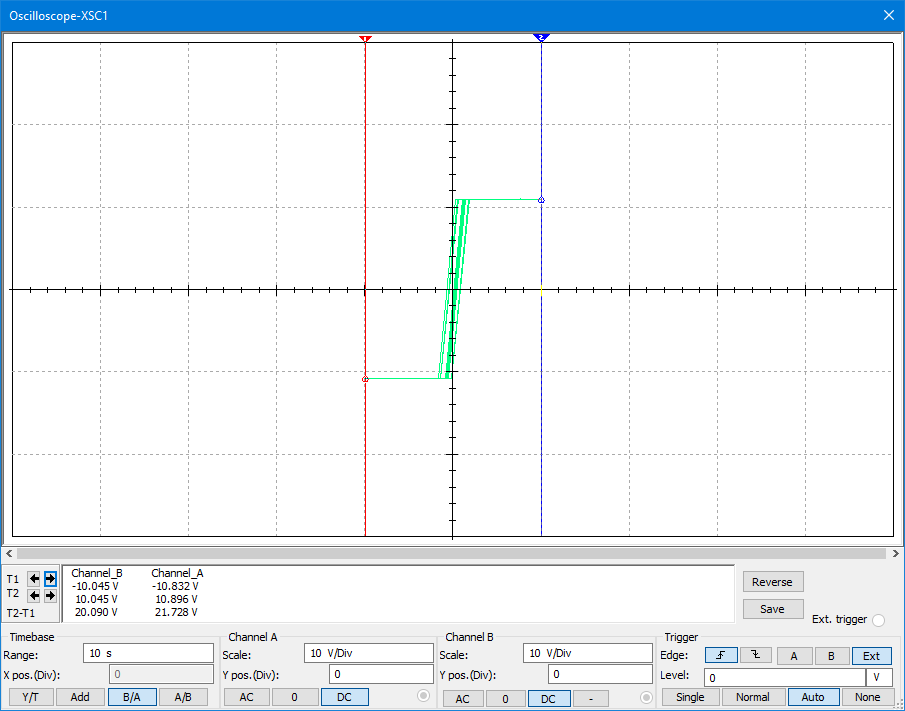
Task: Switch display to Y/T mode
Action: (30, 697)
